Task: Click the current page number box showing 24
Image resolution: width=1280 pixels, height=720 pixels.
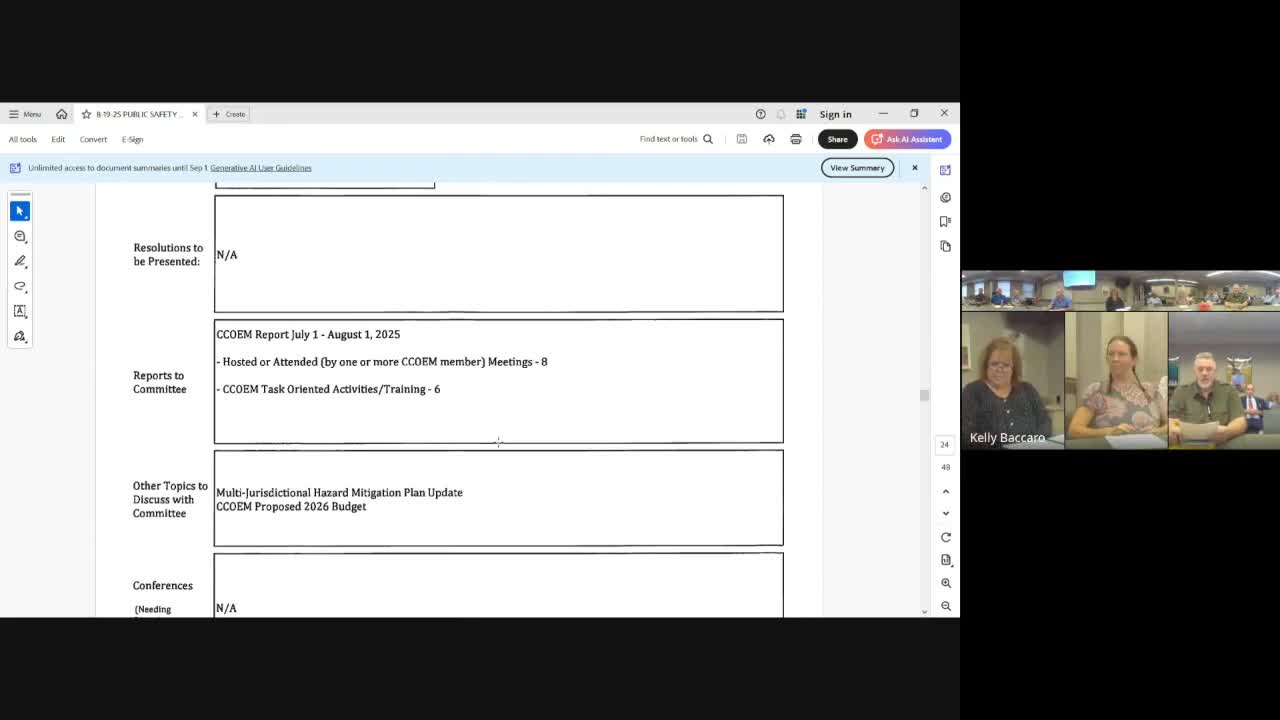Action: point(944,445)
